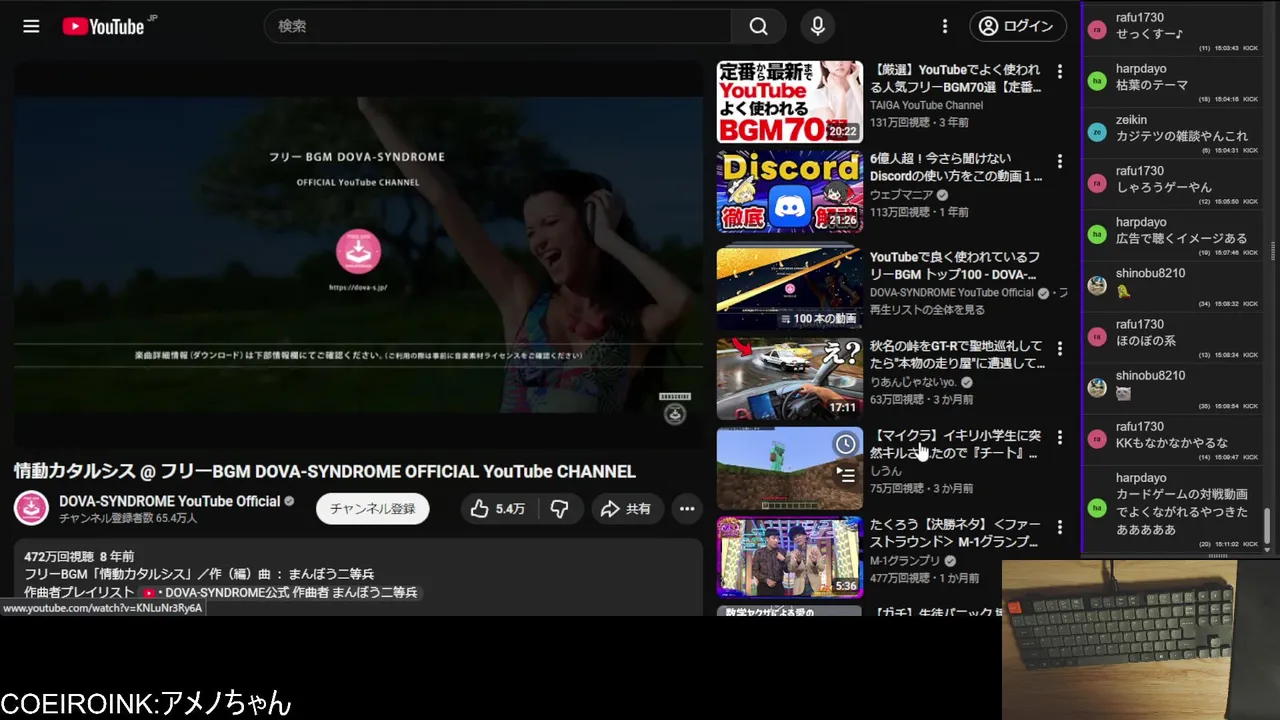Open options for the BGM70選 video

(1060, 72)
